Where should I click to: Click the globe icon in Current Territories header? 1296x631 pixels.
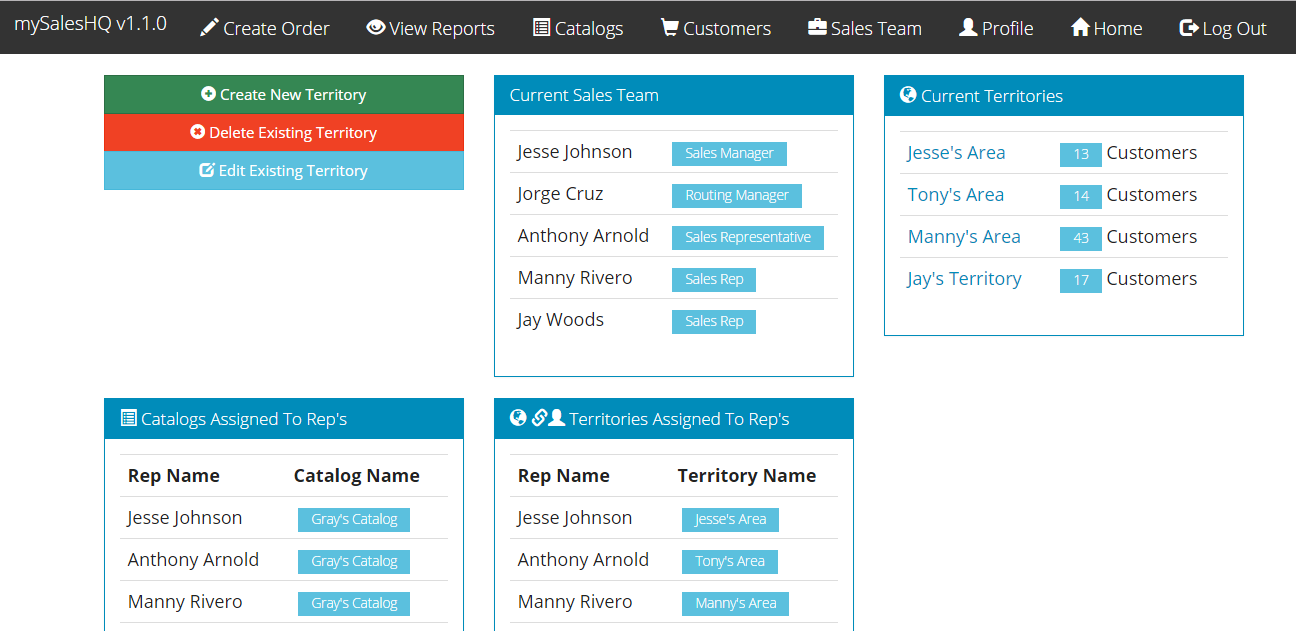point(908,95)
